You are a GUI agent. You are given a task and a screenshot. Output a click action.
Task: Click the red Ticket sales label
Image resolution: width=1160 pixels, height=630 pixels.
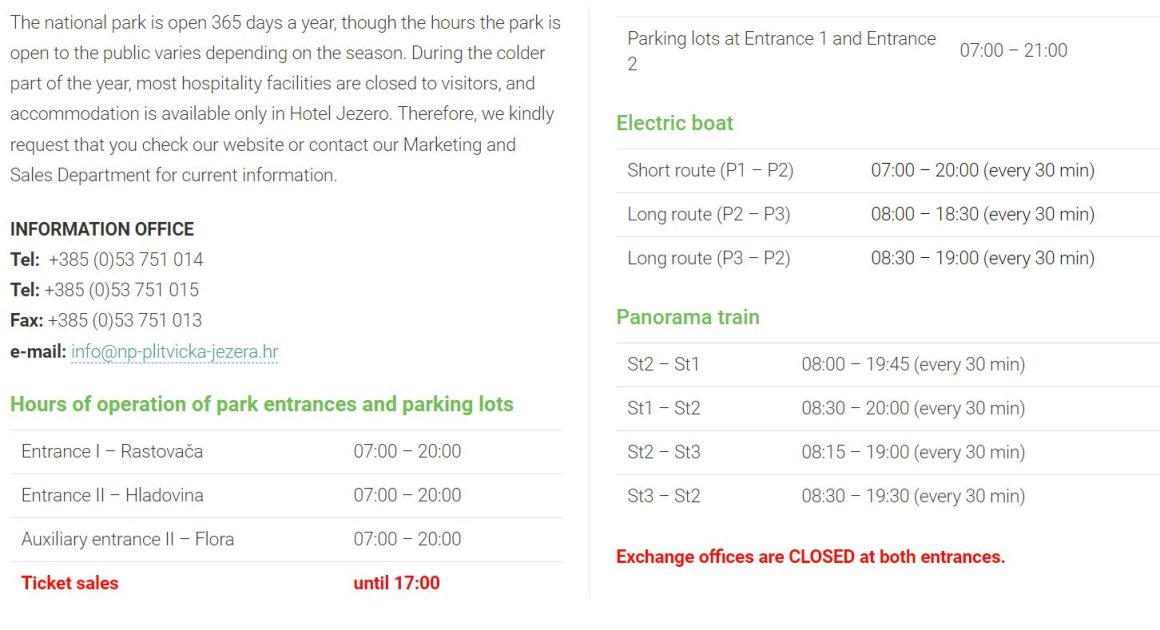pyautogui.click(x=70, y=583)
